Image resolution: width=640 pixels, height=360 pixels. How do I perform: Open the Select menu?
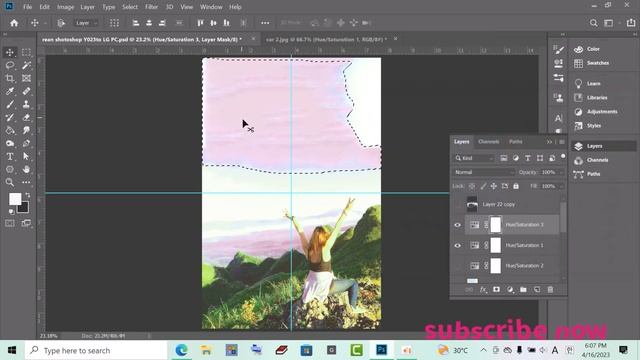tap(130, 7)
